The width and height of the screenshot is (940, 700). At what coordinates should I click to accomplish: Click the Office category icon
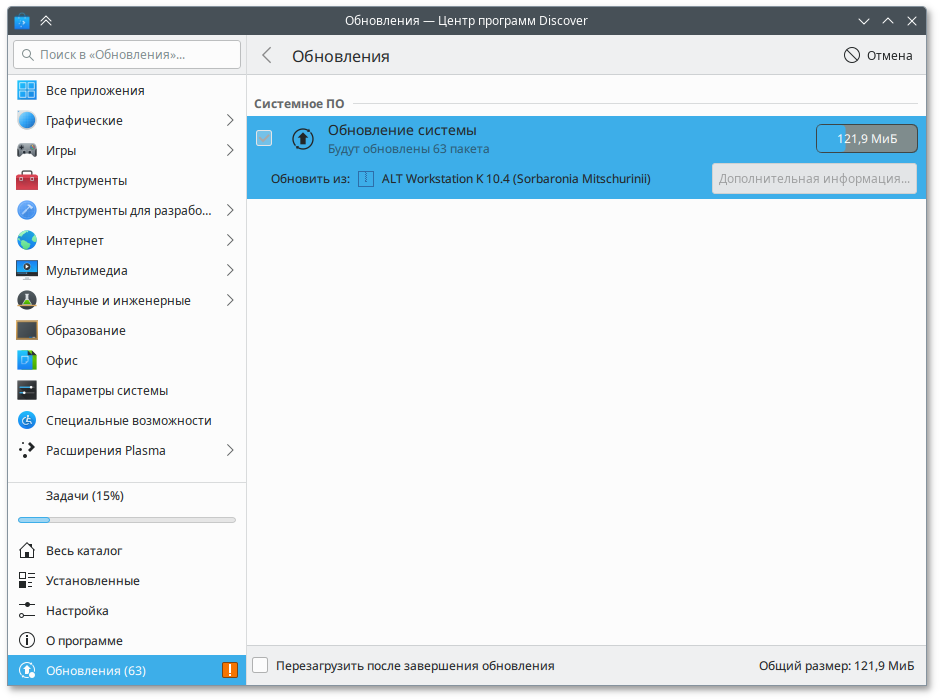[x=27, y=361]
